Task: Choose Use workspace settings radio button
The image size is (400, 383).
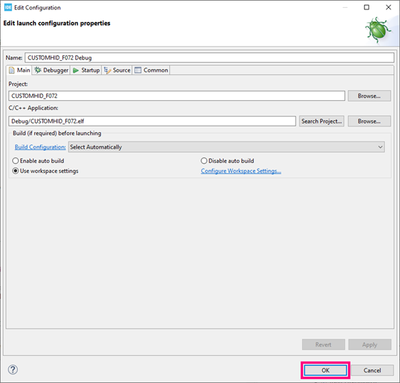Action: (x=15, y=171)
